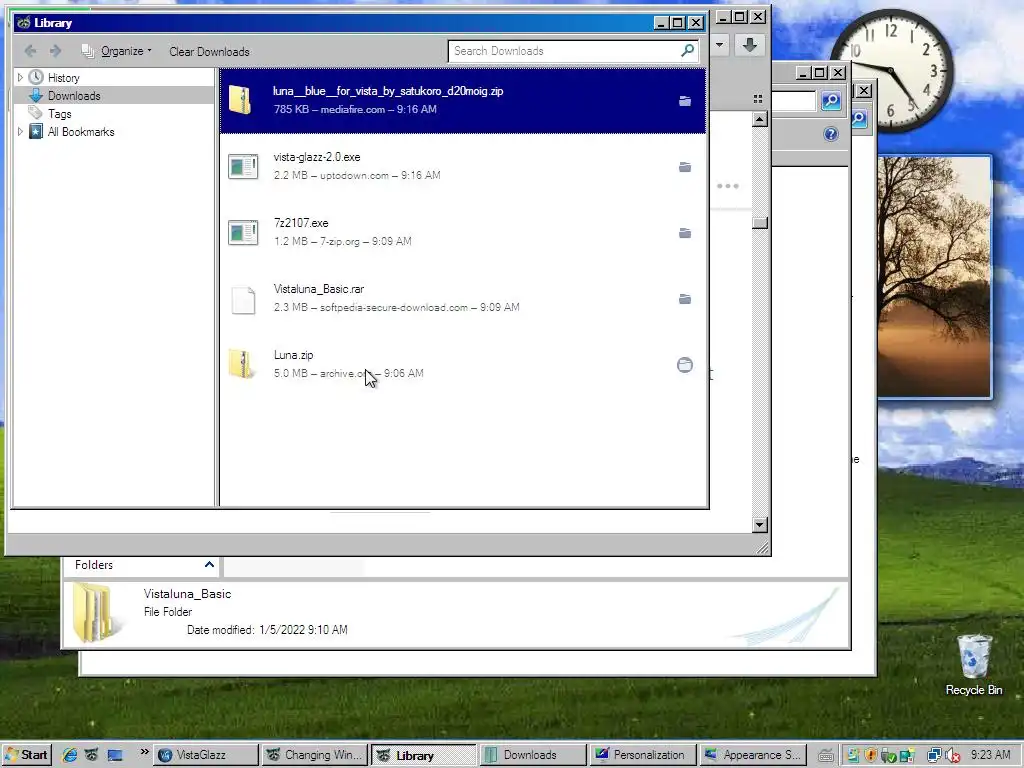Click the vista-glazz-2.0.exe application icon
The image size is (1024, 768).
[243, 167]
